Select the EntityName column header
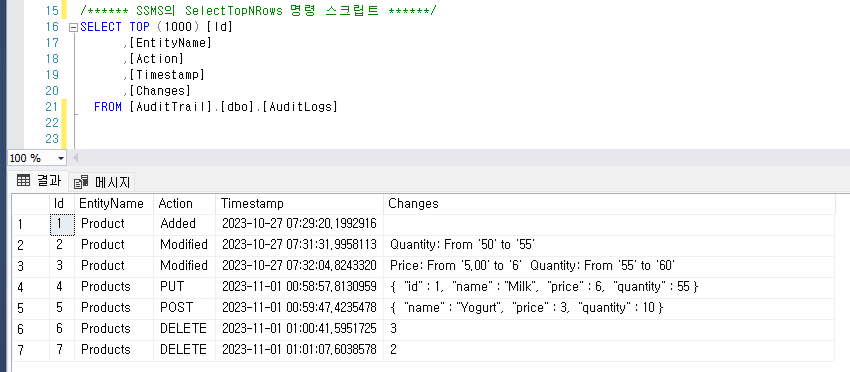This screenshot has width=850, height=372. point(114,203)
